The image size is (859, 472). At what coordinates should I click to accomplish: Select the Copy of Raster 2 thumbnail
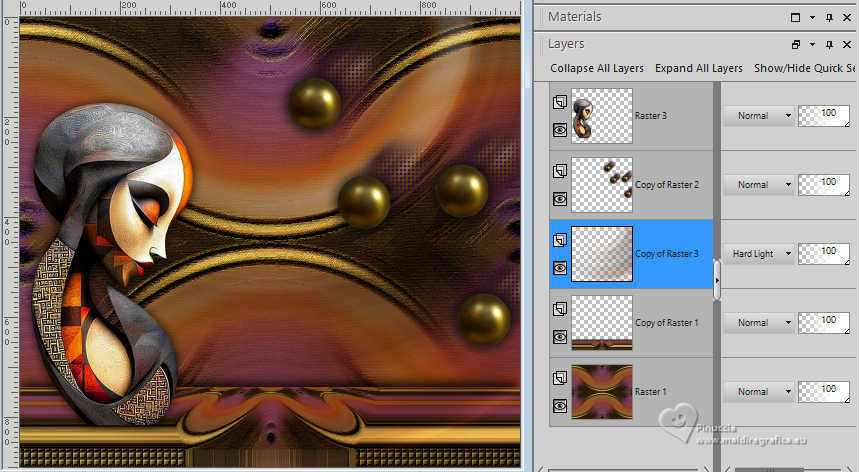click(x=602, y=185)
